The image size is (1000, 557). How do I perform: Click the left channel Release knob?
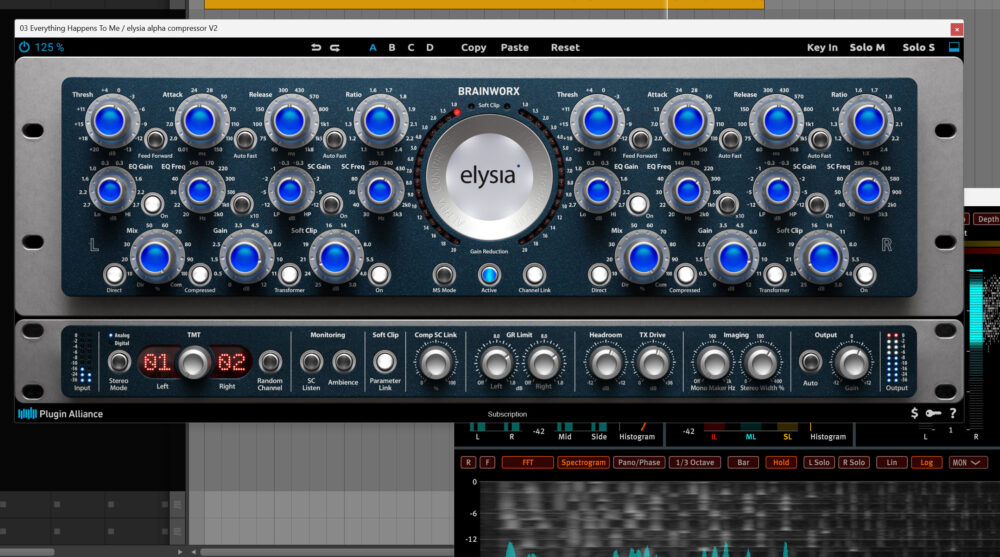(x=290, y=121)
